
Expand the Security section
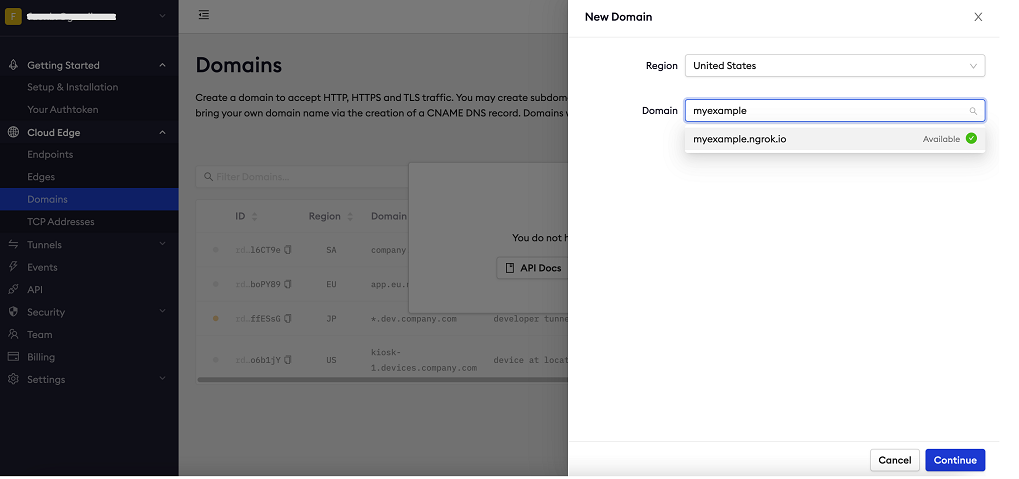pos(162,312)
